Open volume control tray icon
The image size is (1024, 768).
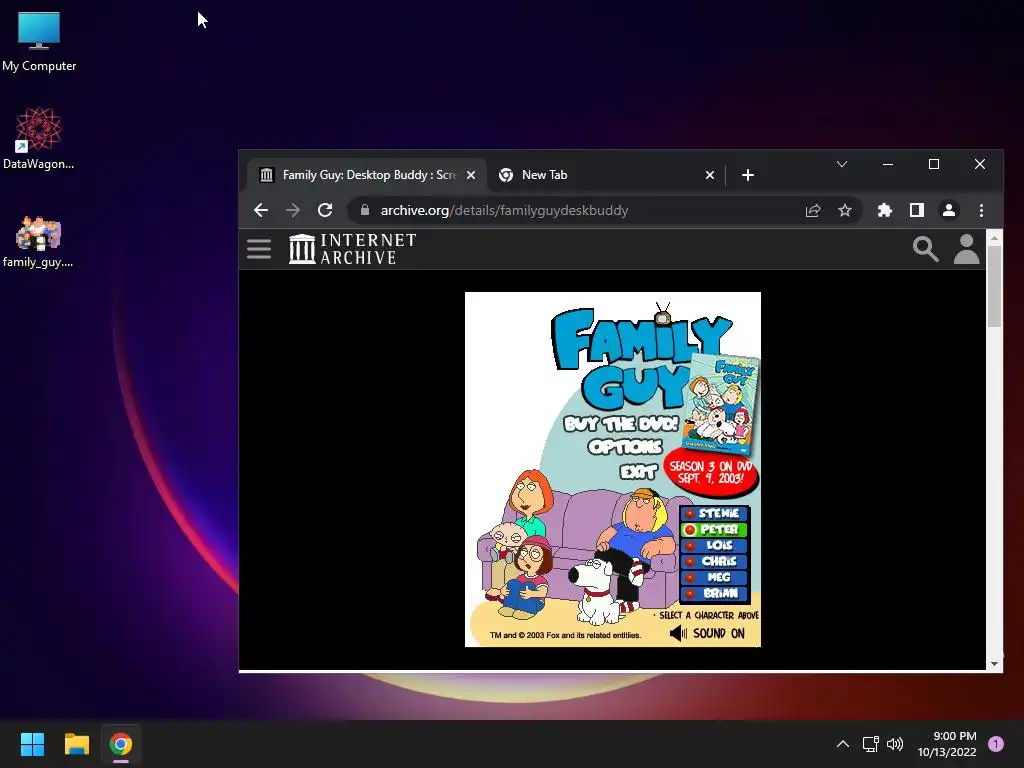(895, 744)
